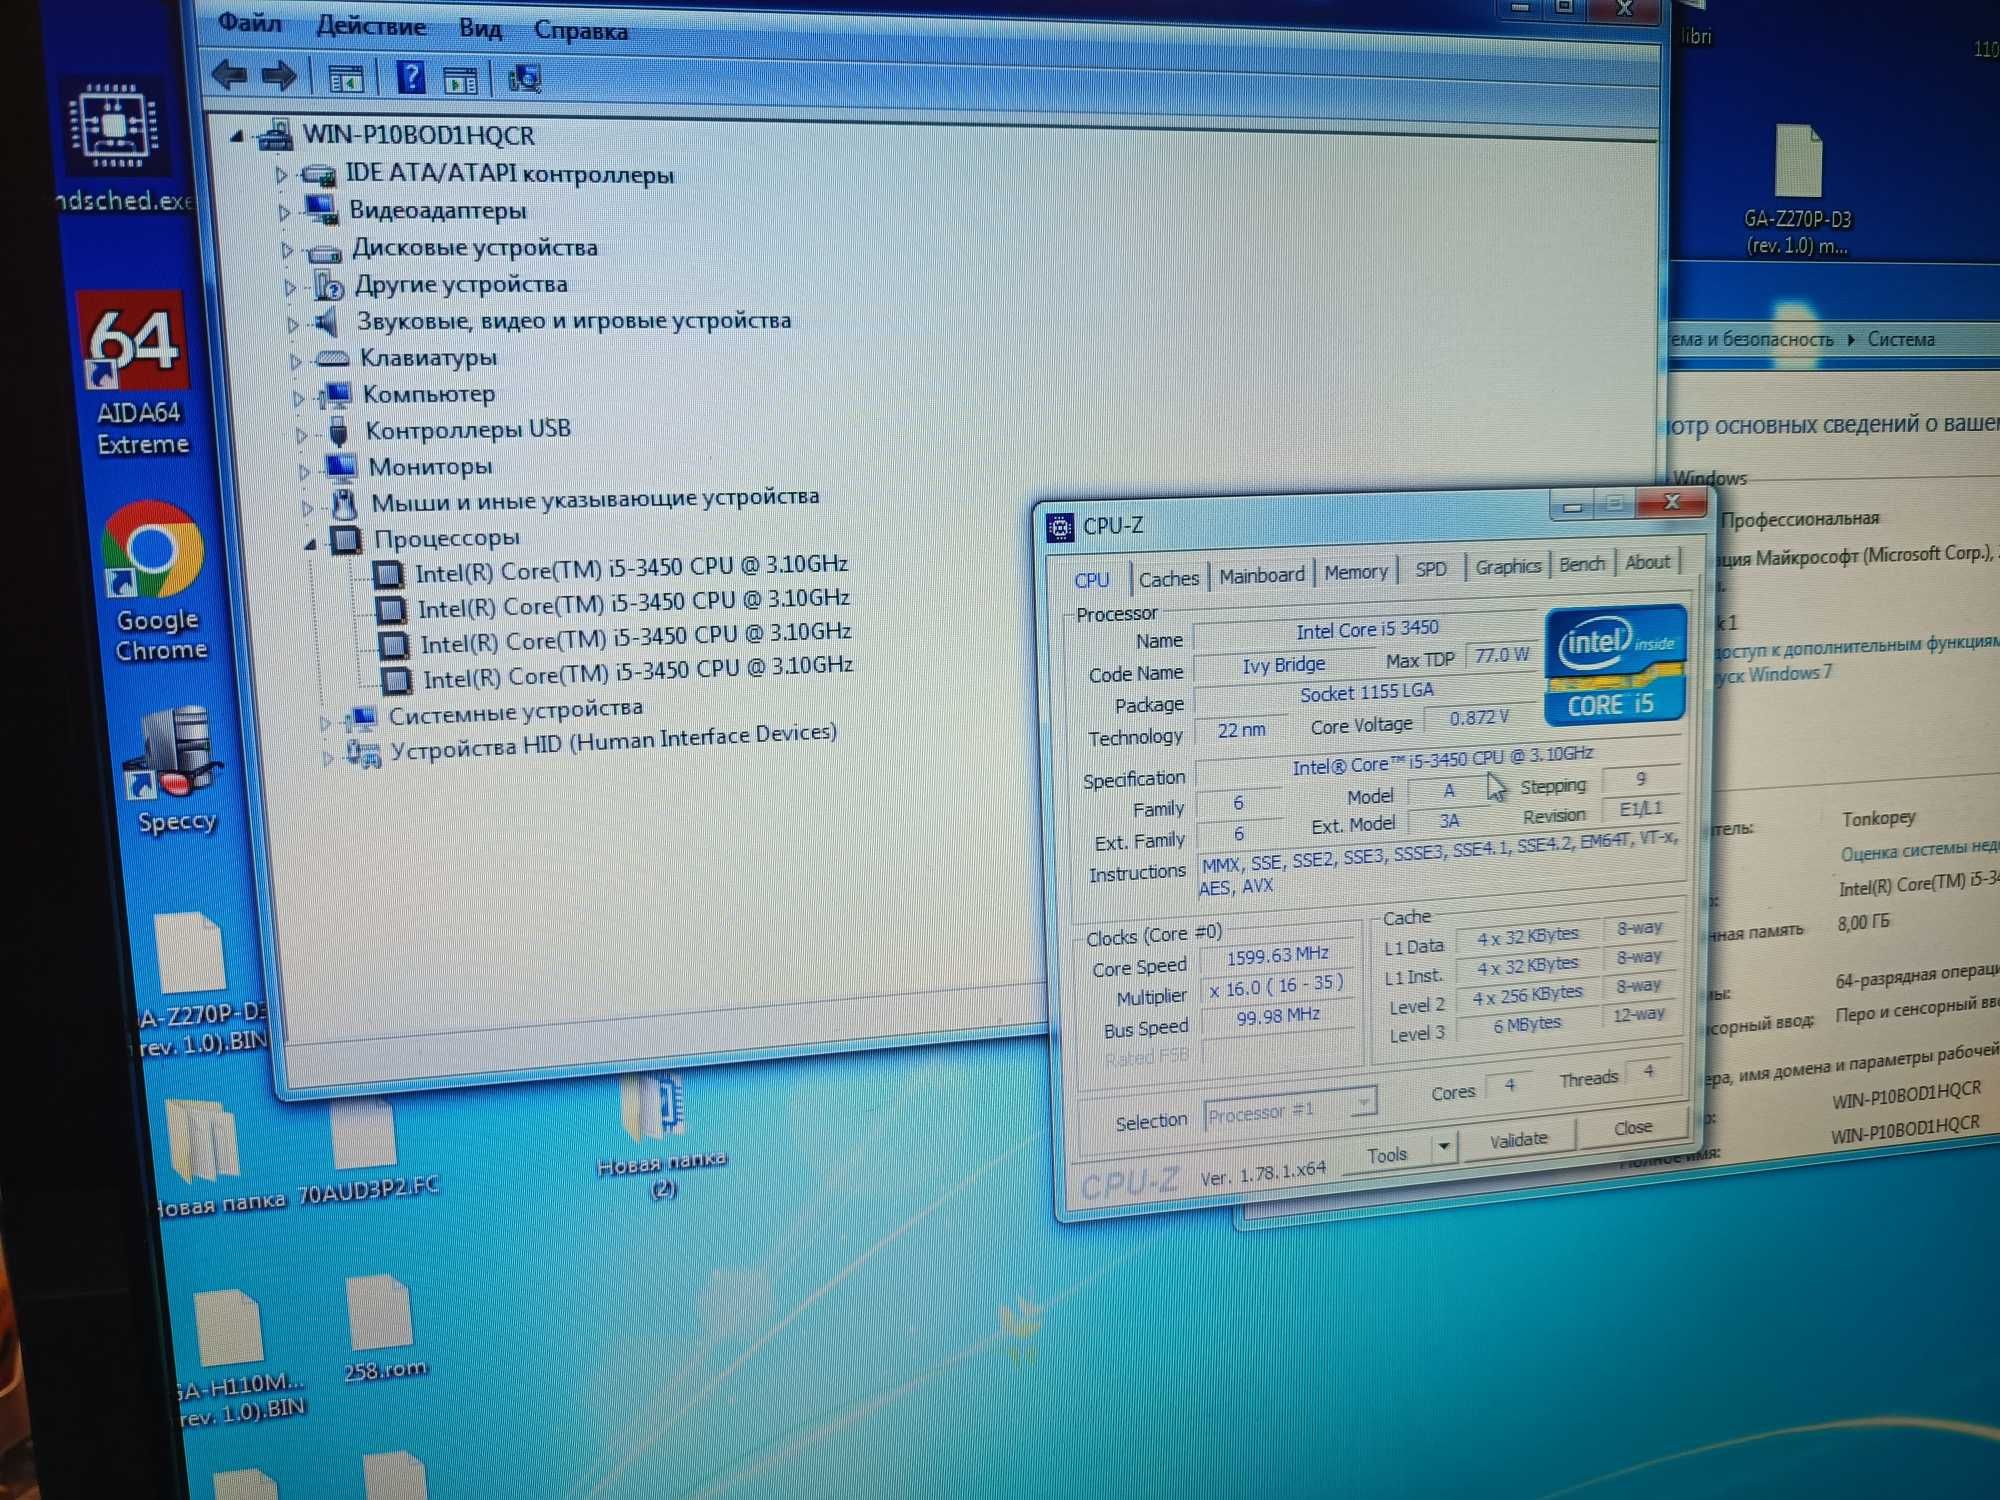
Task: Select Мыши и иные указывающие устройства node
Action: pyautogui.click(x=595, y=499)
